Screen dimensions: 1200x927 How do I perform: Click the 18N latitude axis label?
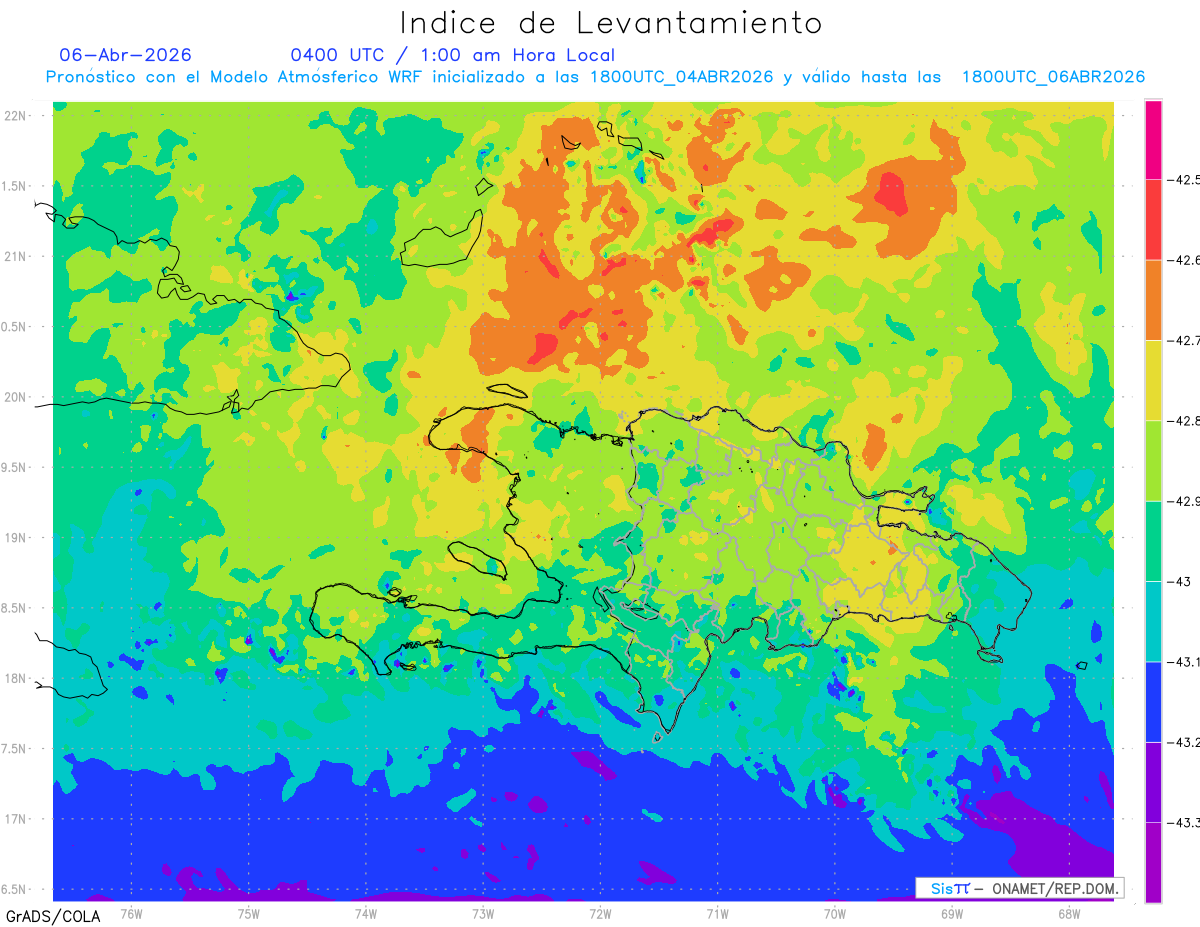pyautogui.click(x=17, y=679)
